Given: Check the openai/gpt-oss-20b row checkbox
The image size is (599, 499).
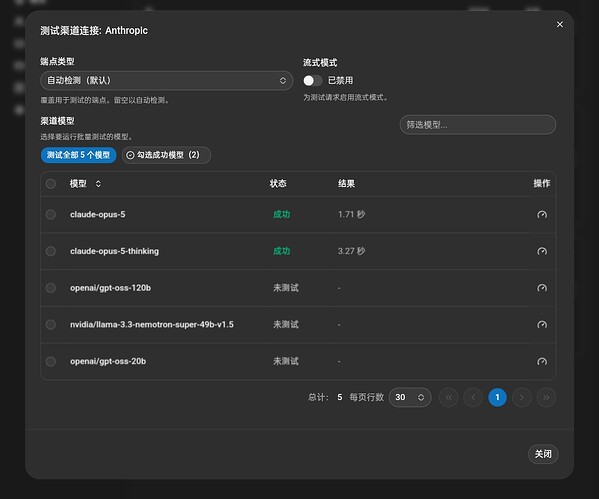Looking at the screenshot, I should 51,361.
